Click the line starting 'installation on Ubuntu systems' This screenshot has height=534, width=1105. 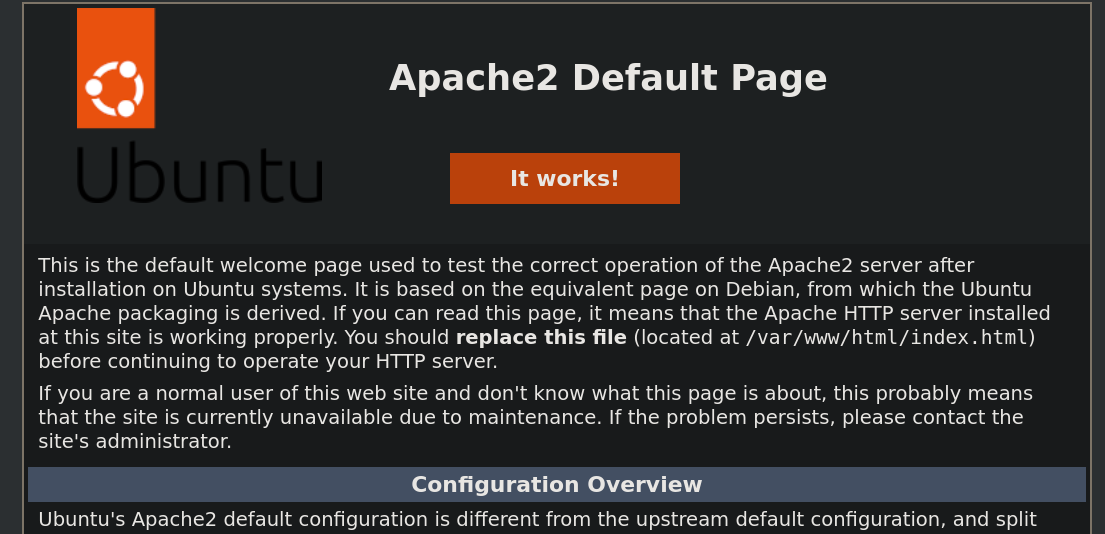(534, 290)
